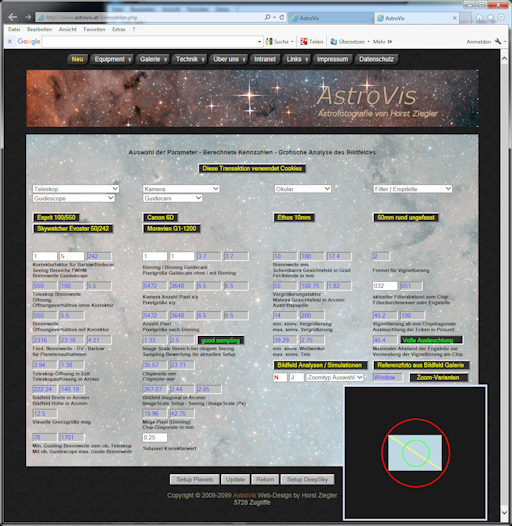
Task: Click the Setup DeepSky button
Action: pos(307,479)
